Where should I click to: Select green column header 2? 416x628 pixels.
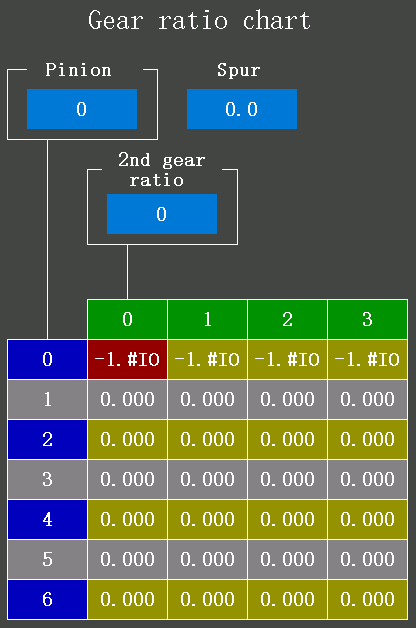pos(287,319)
